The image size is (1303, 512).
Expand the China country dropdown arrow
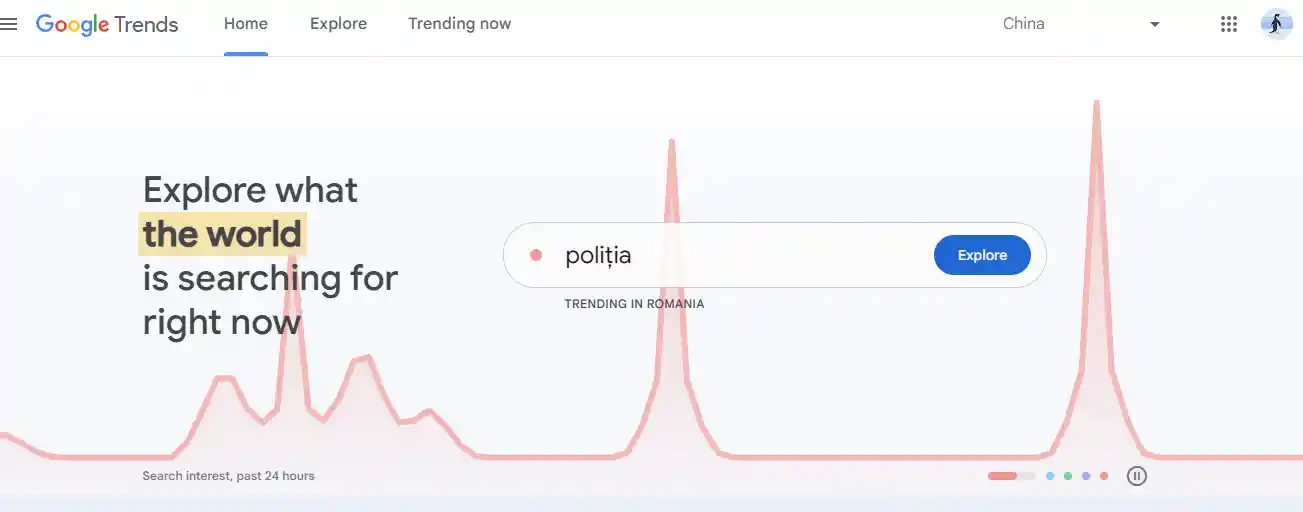[1155, 24]
